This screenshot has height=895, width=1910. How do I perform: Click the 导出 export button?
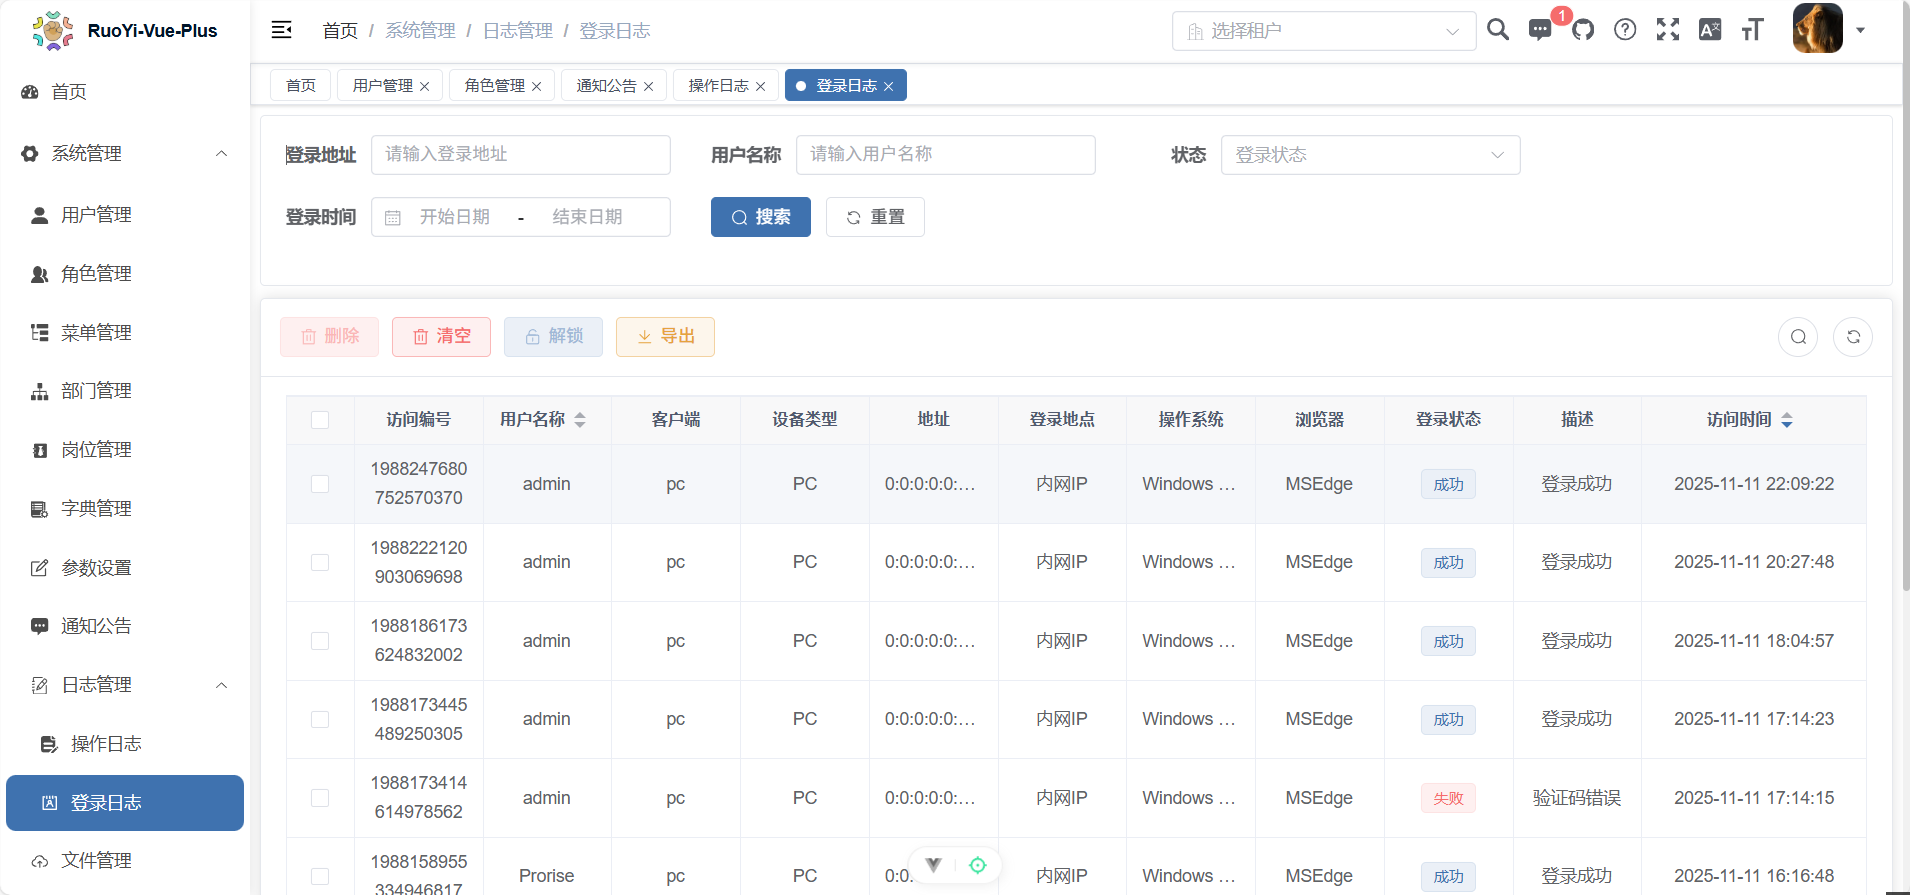[665, 337]
